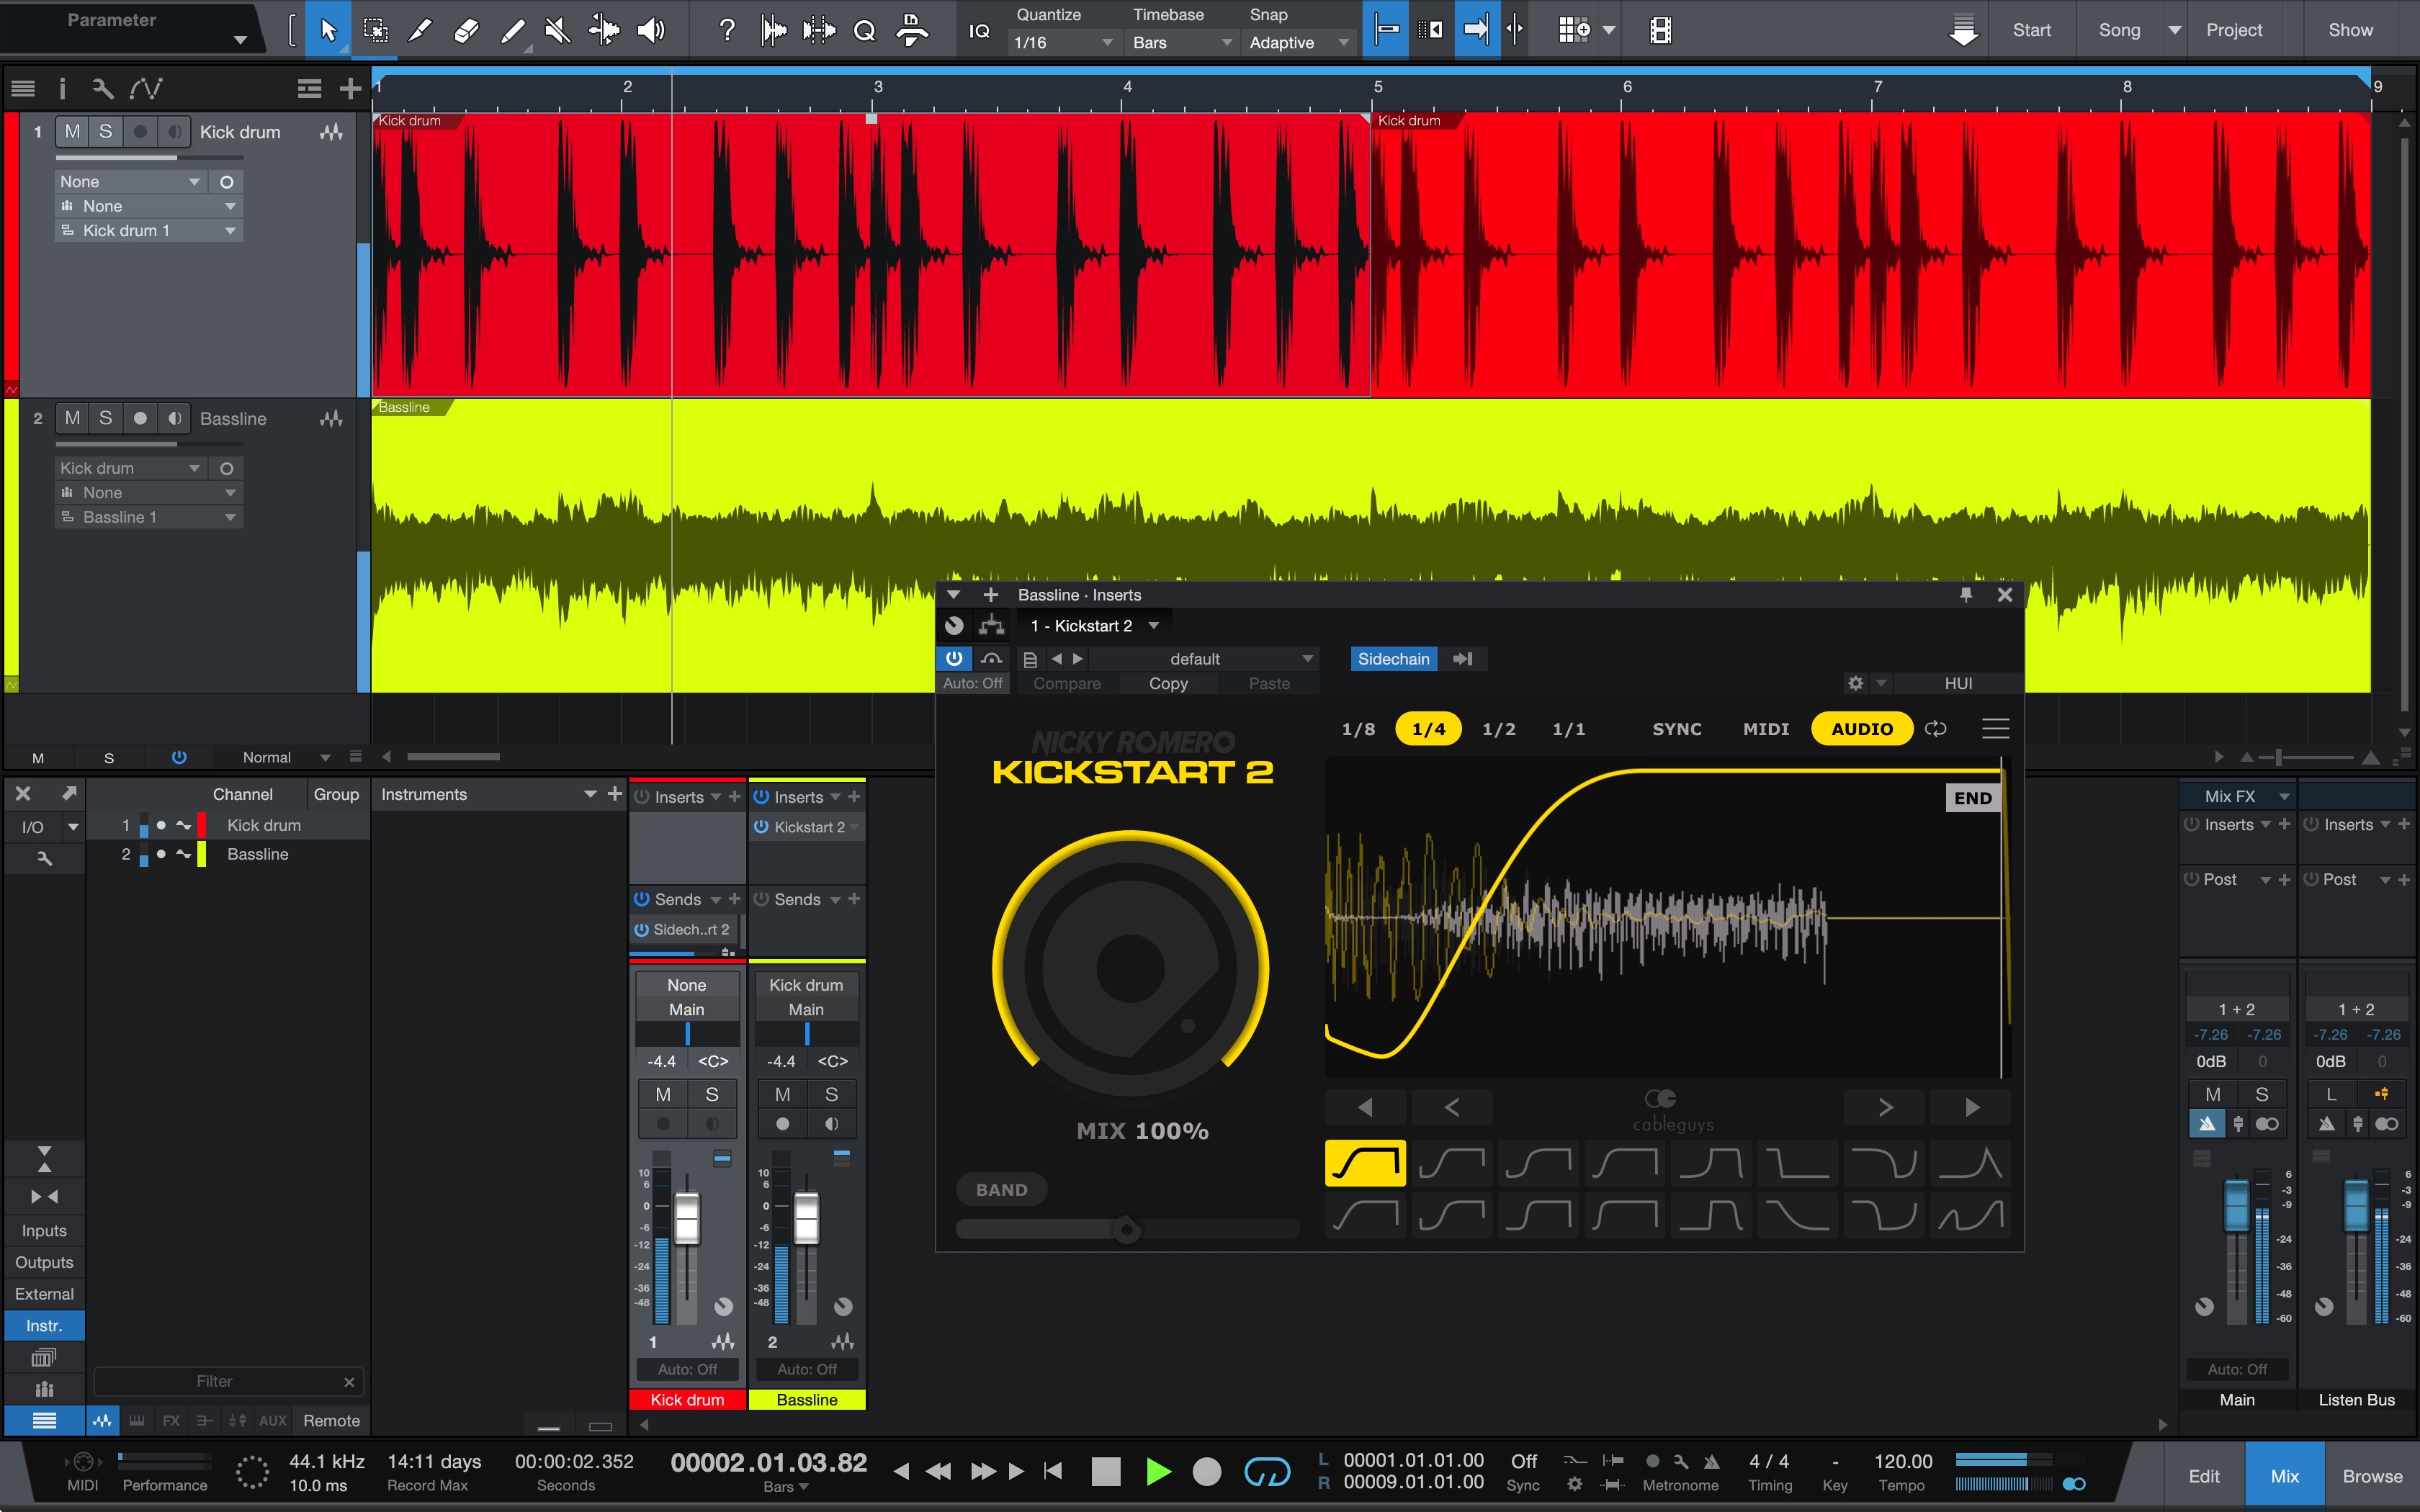This screenshot has width=2420, height=1512.
Task: Click the SYNC button in Kickstart 2
Action: click(1676, 728)
